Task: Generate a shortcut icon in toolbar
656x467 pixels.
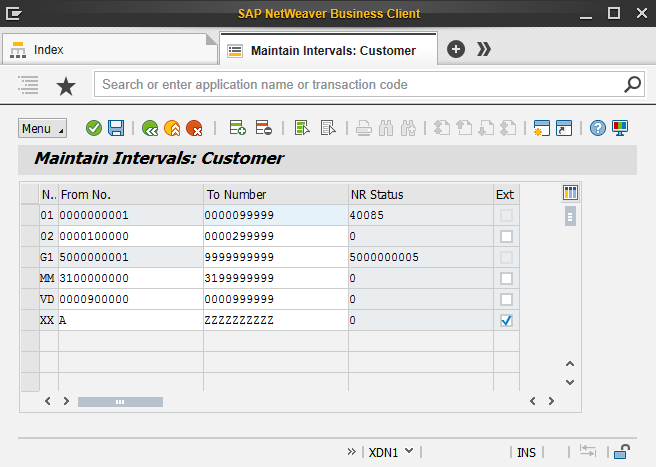Action: [x=564, y=128]
